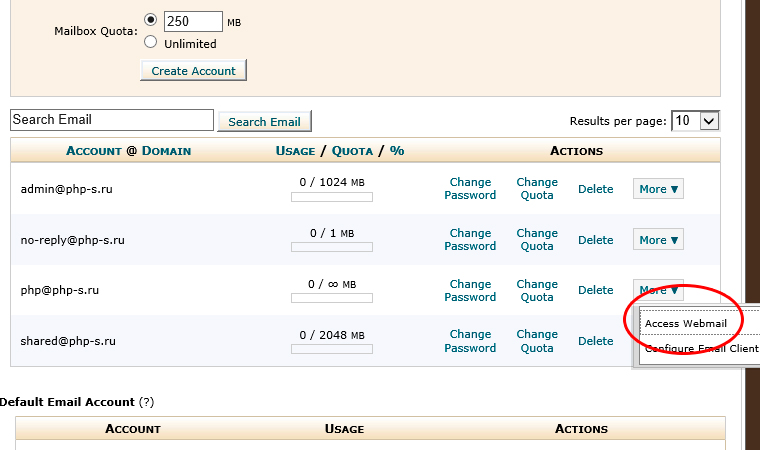Choose Configure Email Client from the menu
The width and height of the screenshot is (760, 450).
[x=701, y=349]
